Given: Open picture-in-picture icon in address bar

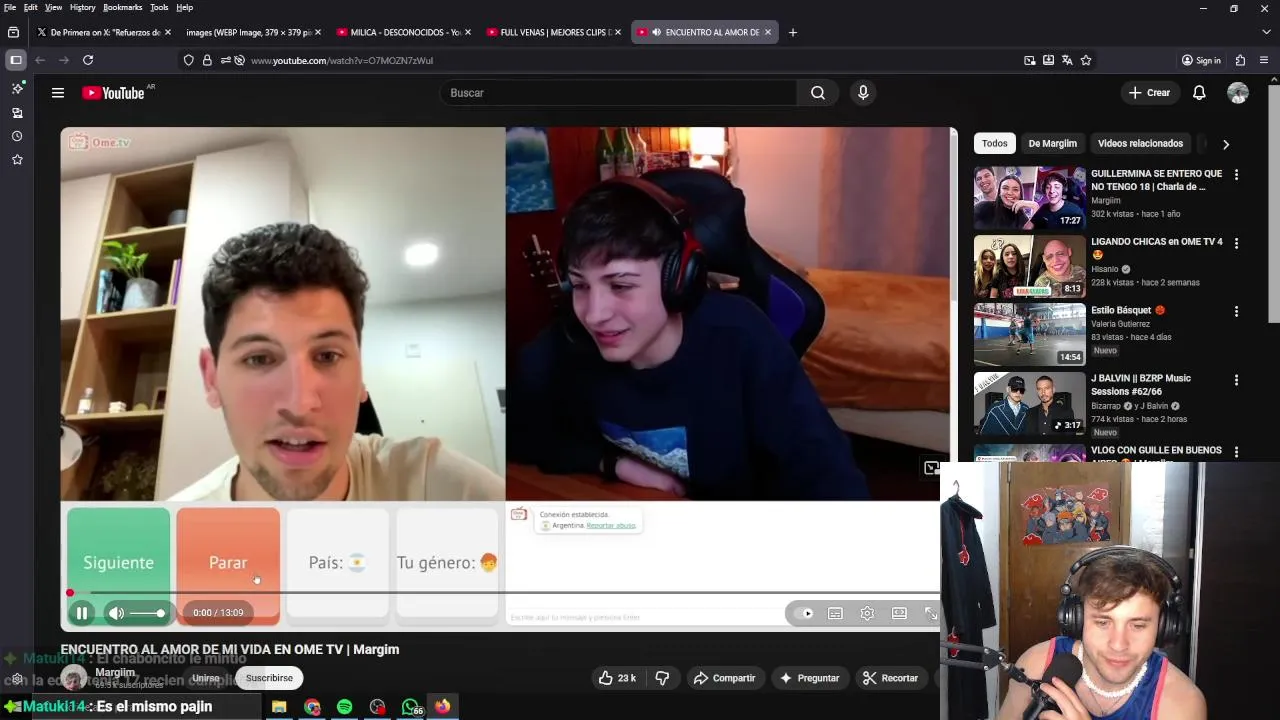Looking at the screenshot, I should coord(1030,60).
